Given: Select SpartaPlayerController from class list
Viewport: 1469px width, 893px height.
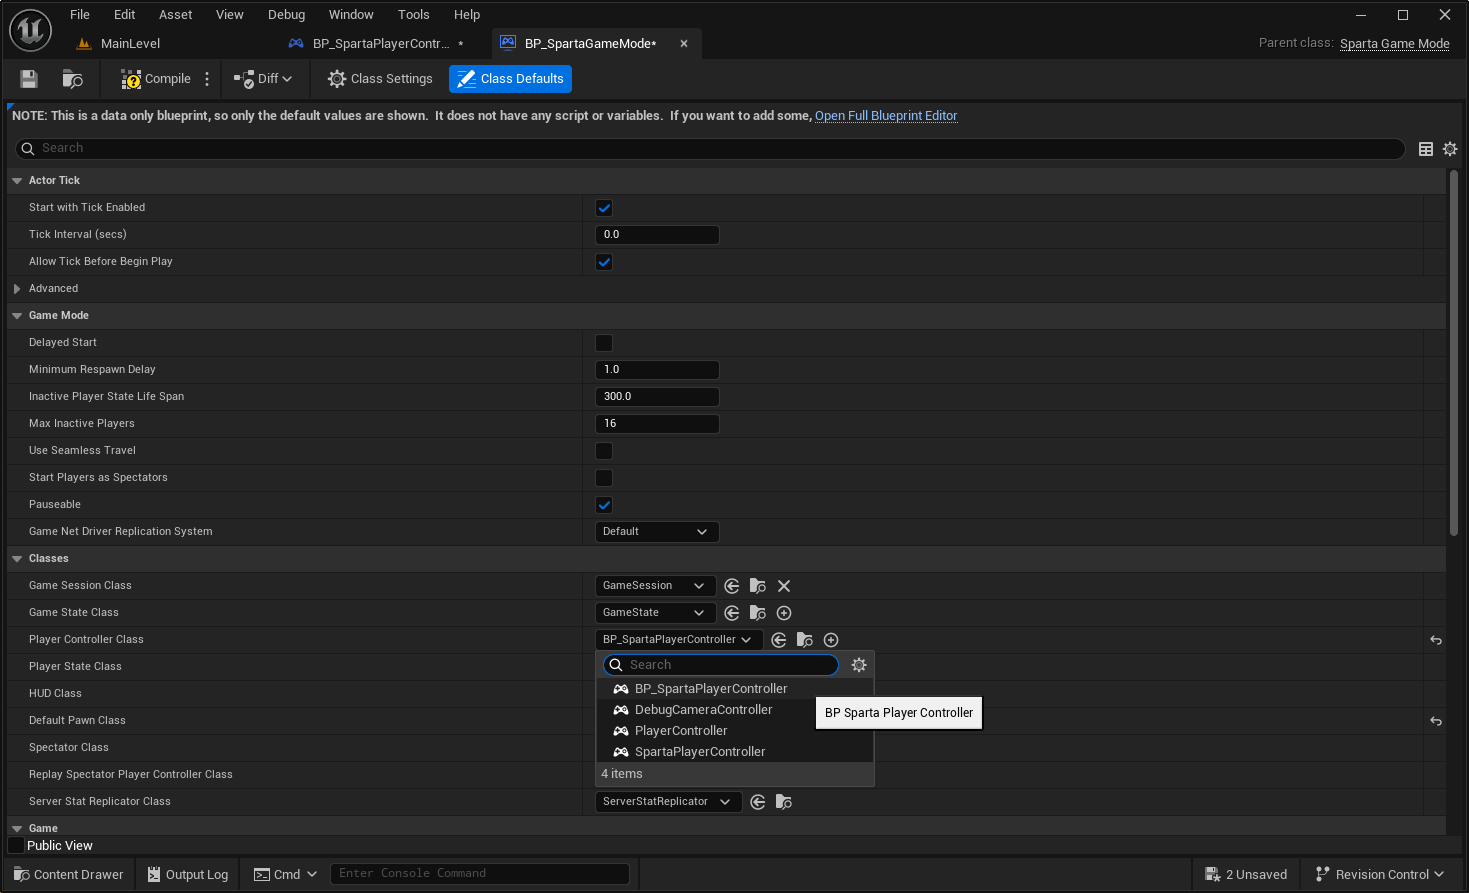Looking at the screenshot, I should click(736, 752).
